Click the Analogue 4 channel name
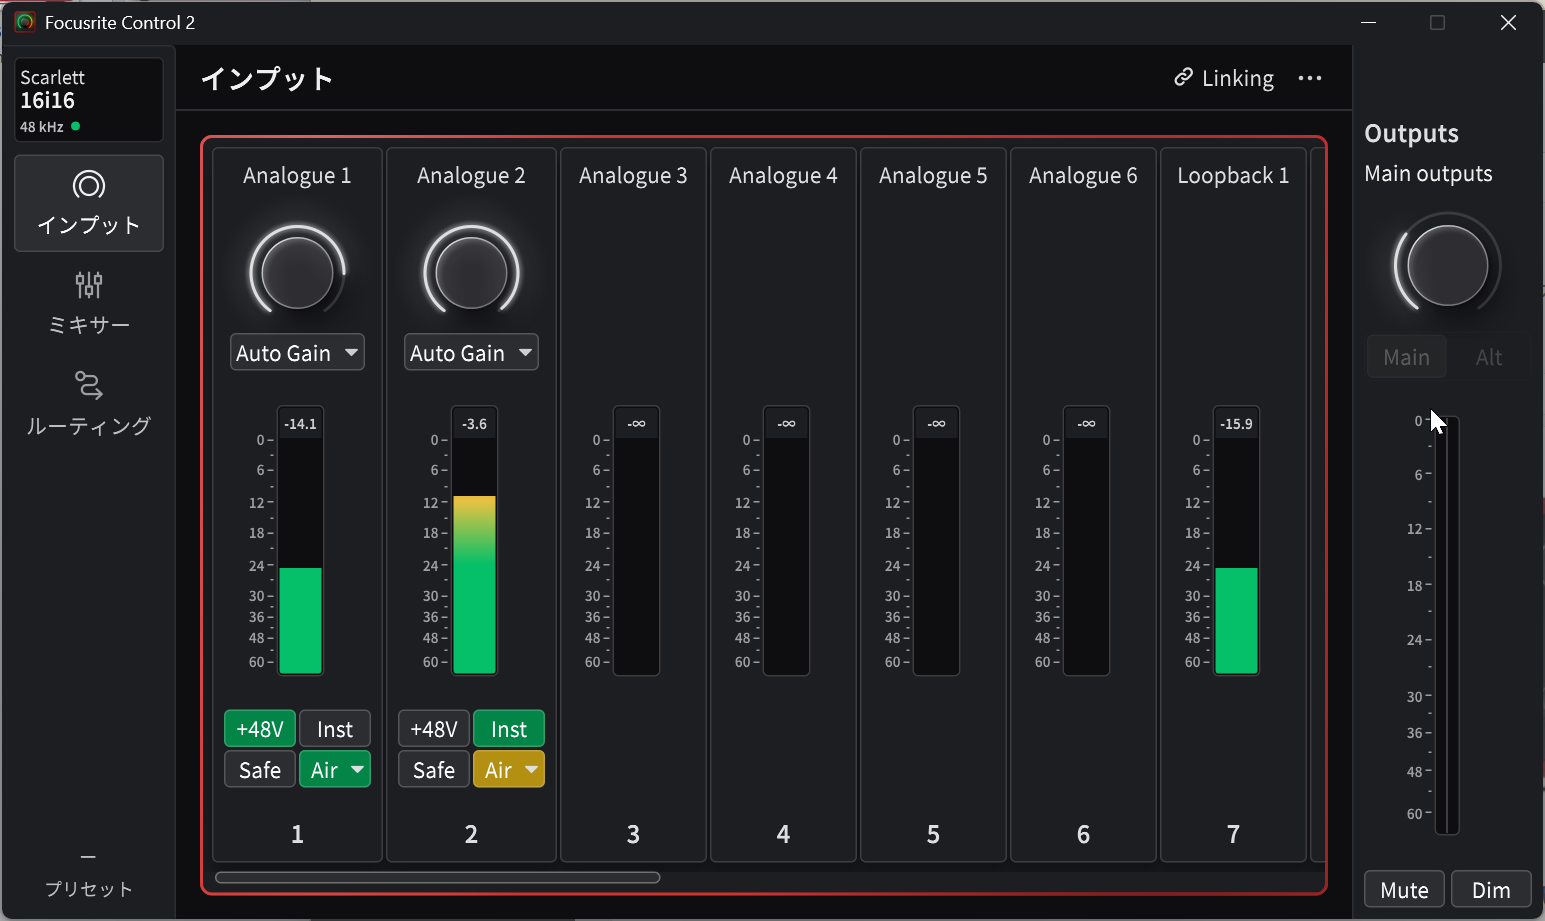This screenshot has width=1545, height=921. click(783, 176)
